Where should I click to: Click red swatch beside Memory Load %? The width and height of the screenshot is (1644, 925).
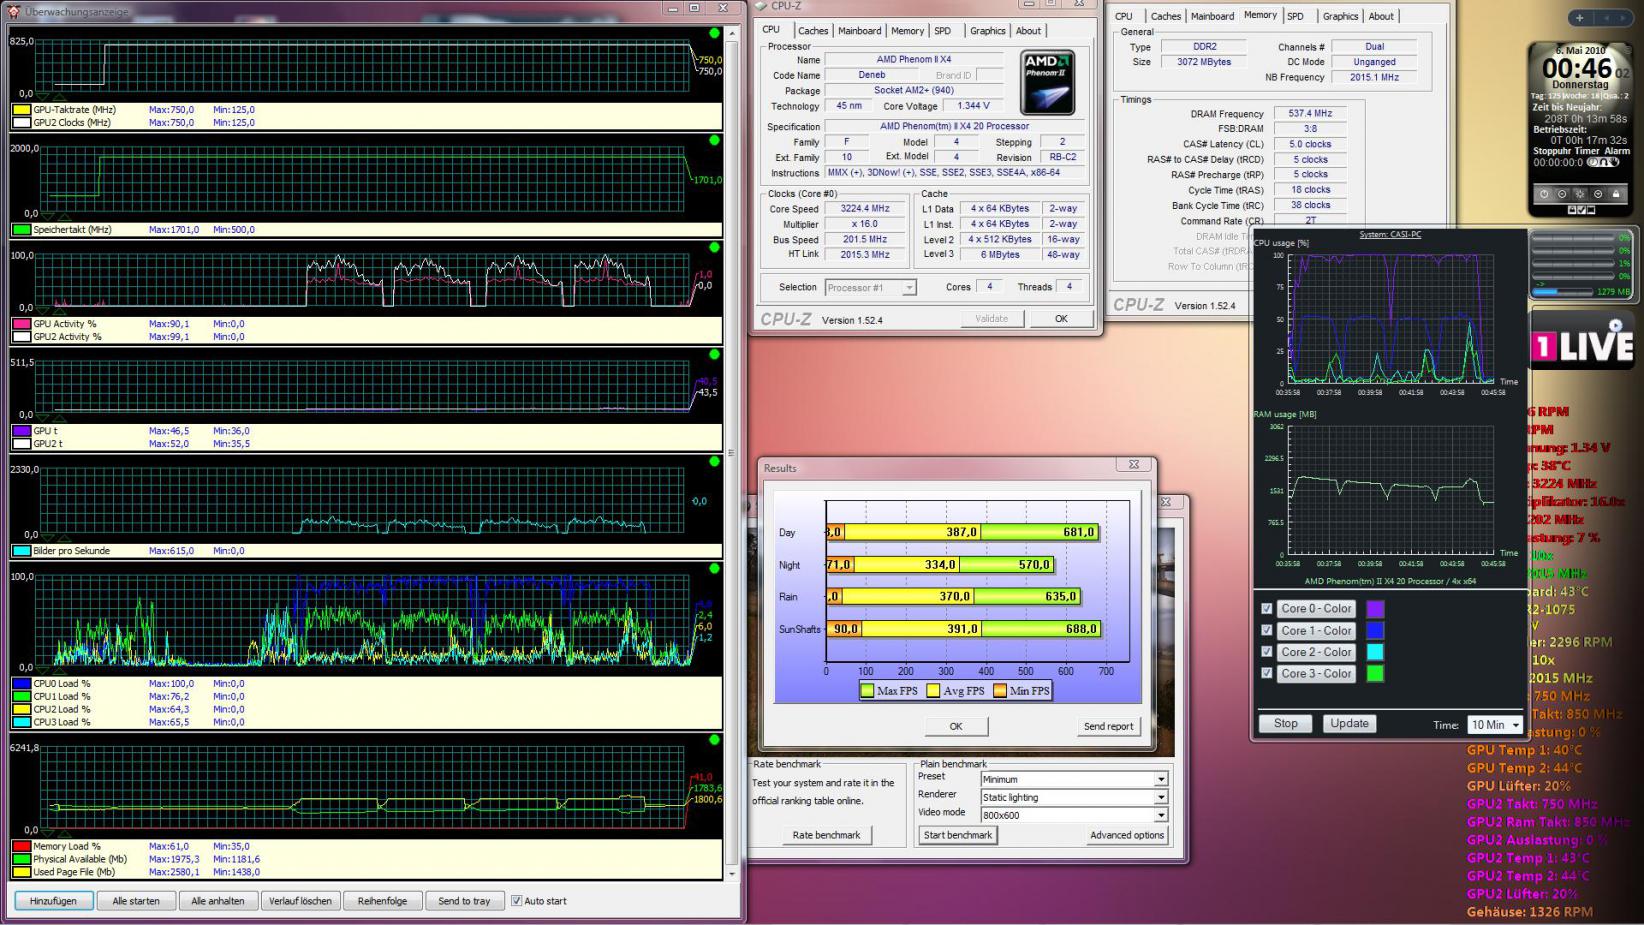(21, 846)
